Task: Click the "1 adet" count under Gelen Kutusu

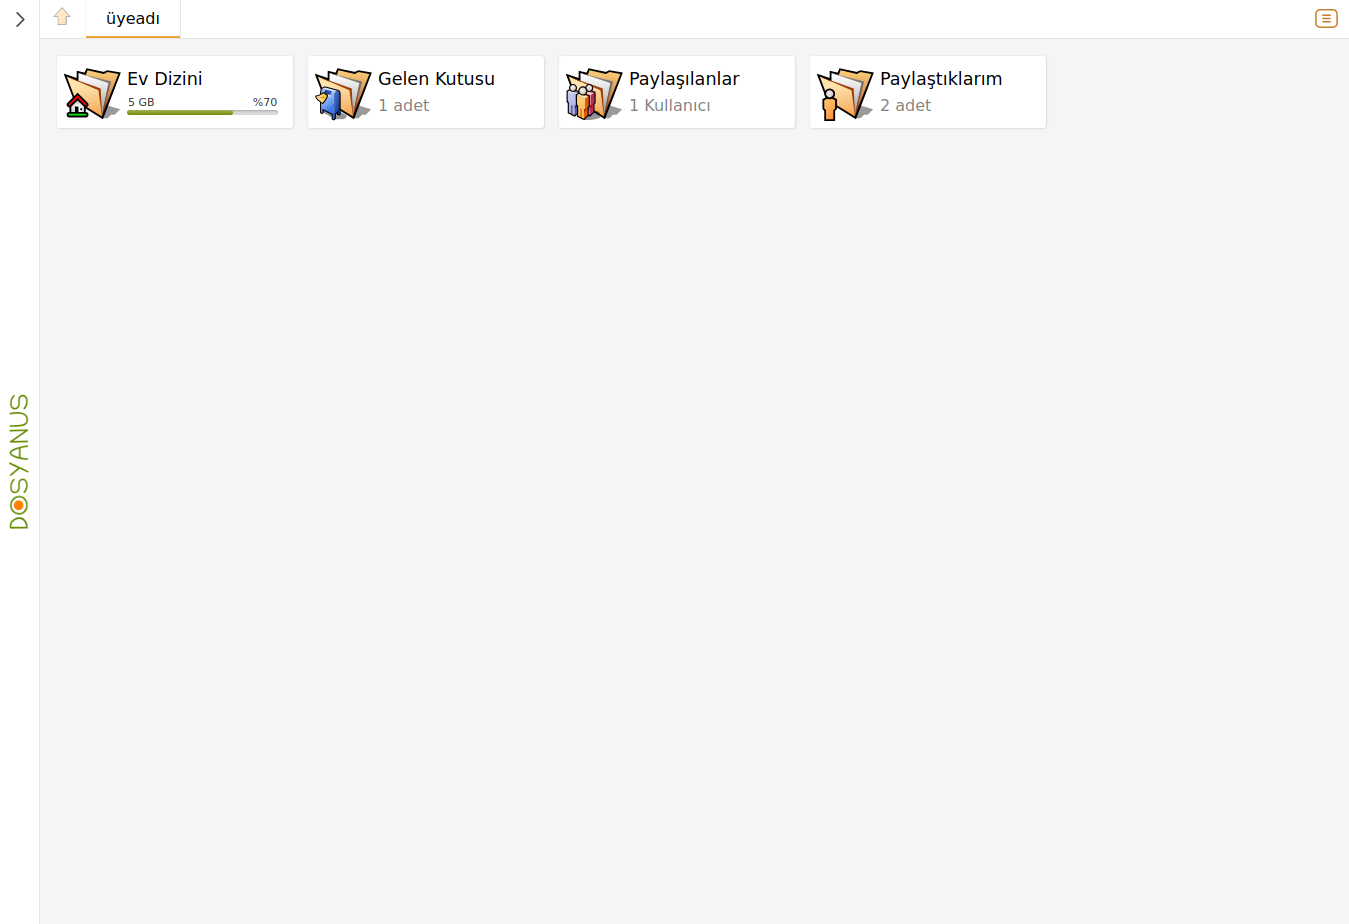Action: [403, 105]
